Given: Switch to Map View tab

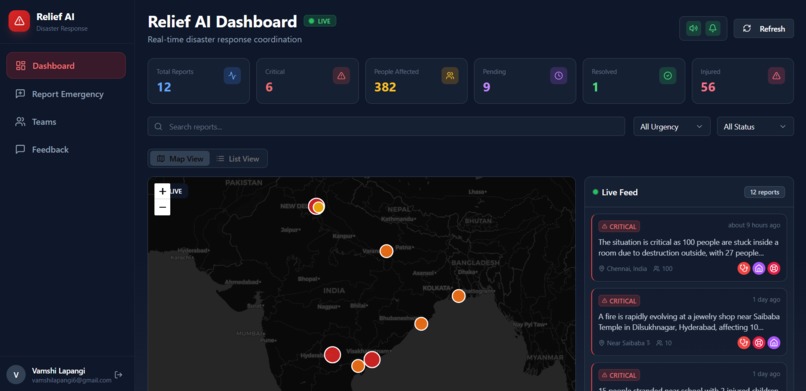Looking at the screenshot, I should pos(180,159).
